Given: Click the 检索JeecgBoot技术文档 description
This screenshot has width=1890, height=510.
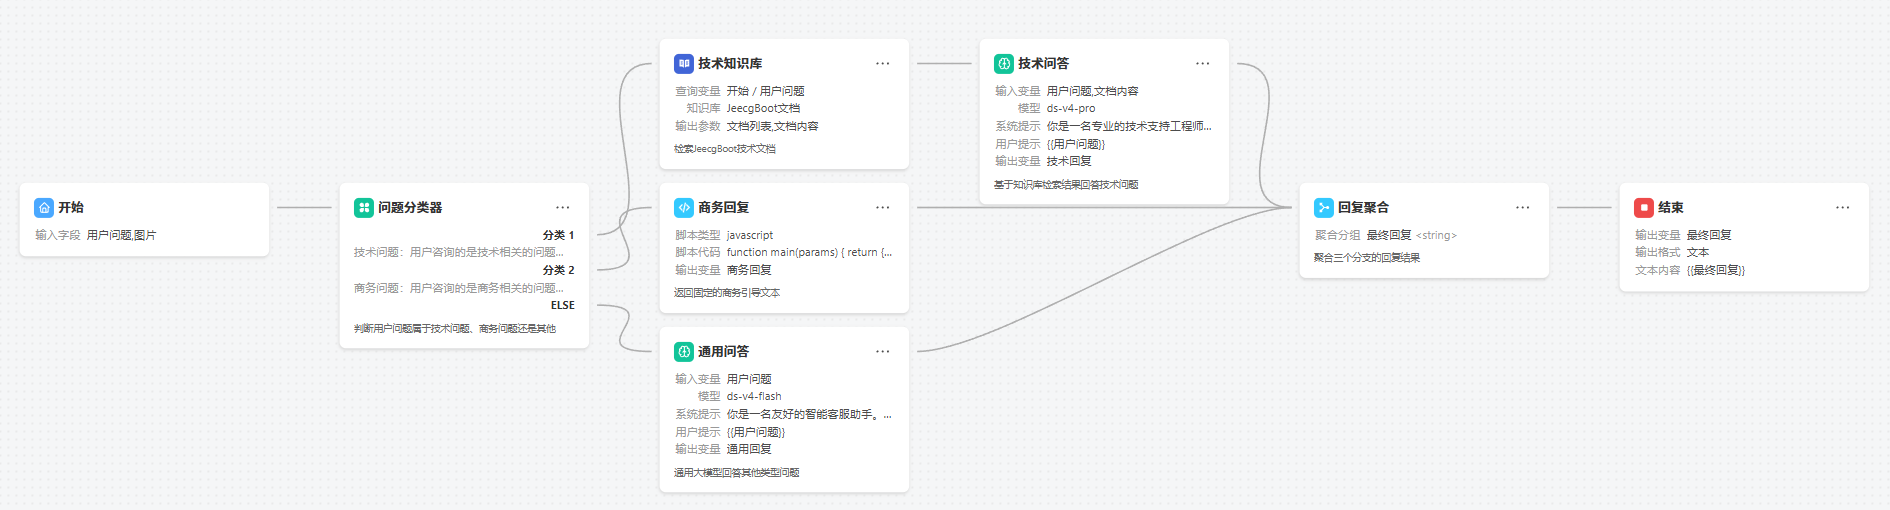Looking at the screenshot, I should (725, 148).
